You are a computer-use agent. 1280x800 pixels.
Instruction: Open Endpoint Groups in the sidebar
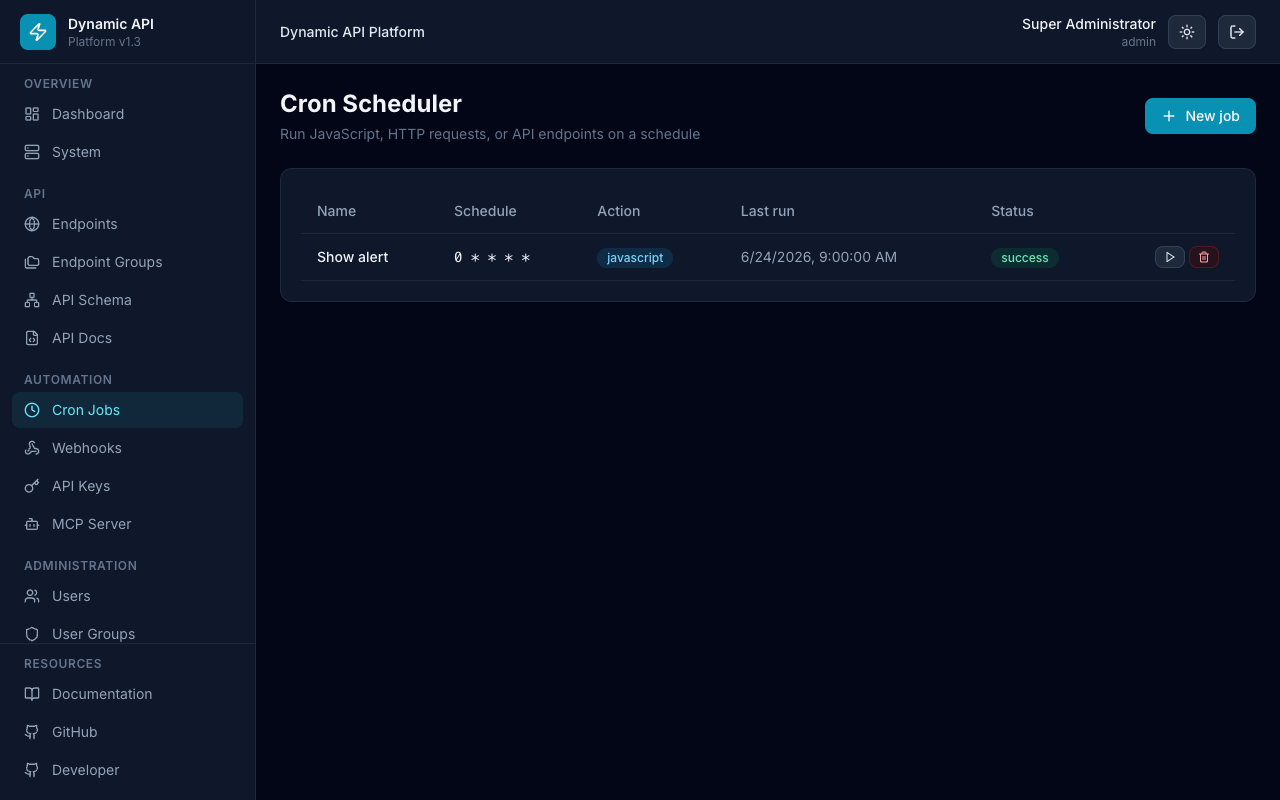pos(127,262)
